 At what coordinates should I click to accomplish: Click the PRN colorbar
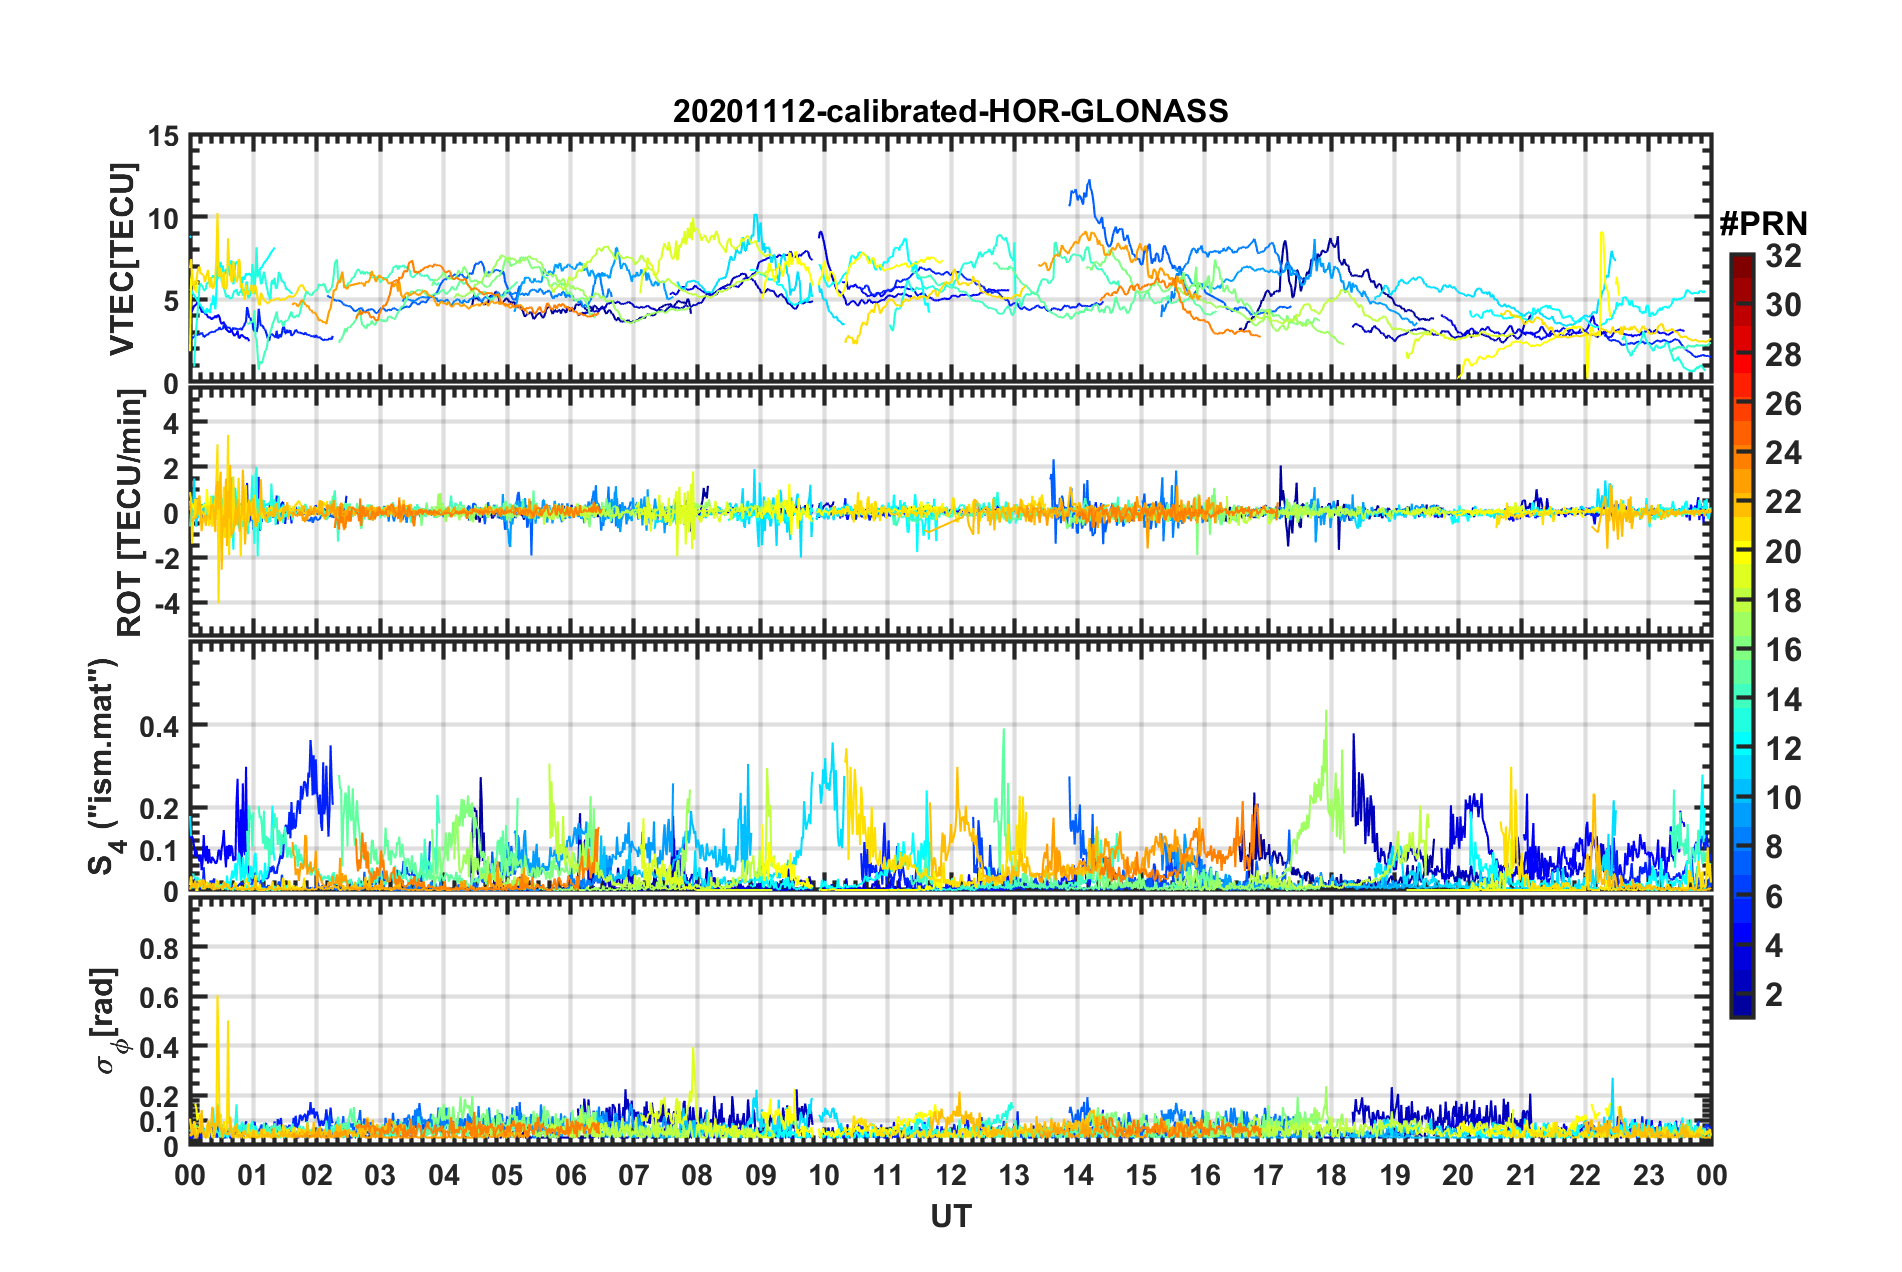(x=1742, y=635)
